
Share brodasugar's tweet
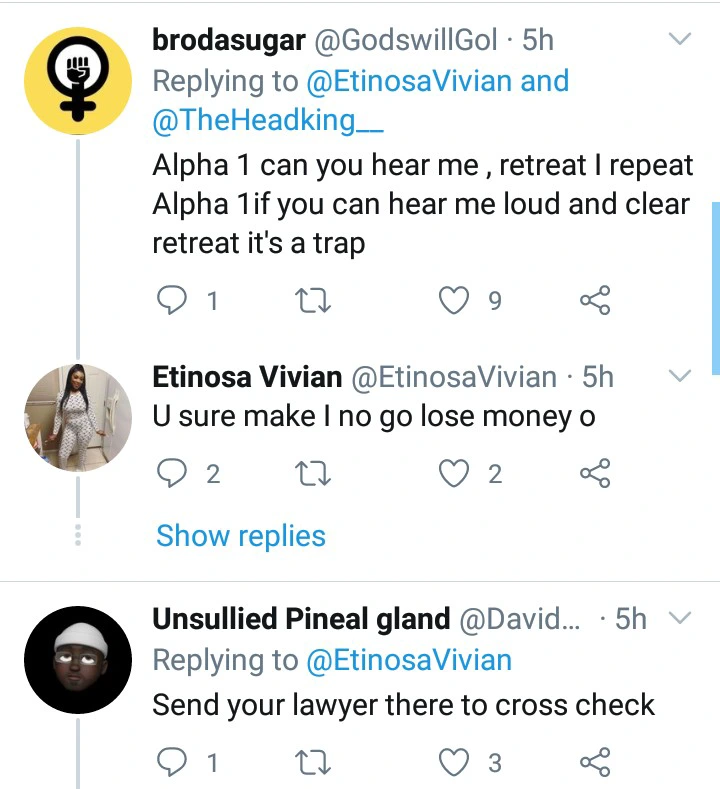coord(595,299)
